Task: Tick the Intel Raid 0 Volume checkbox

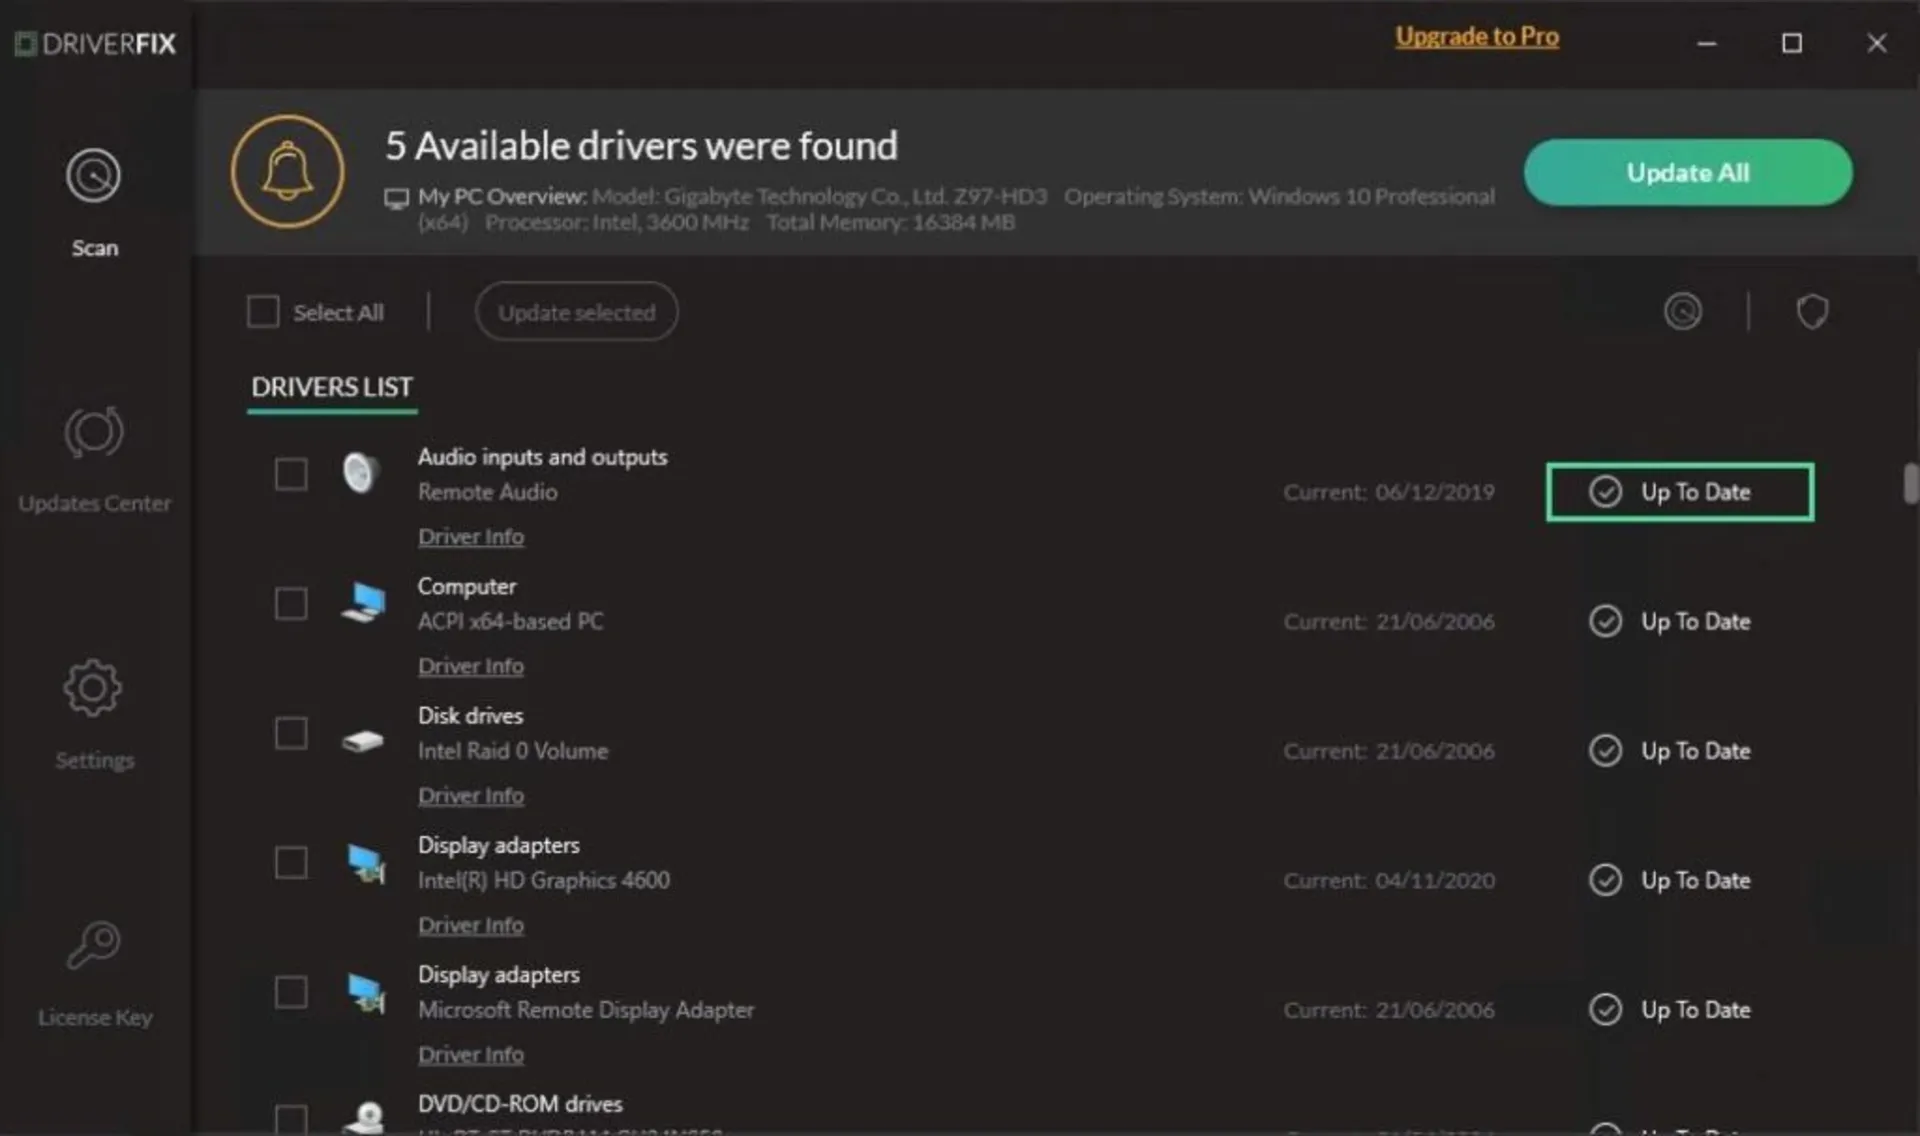Action: click(291, 733)
